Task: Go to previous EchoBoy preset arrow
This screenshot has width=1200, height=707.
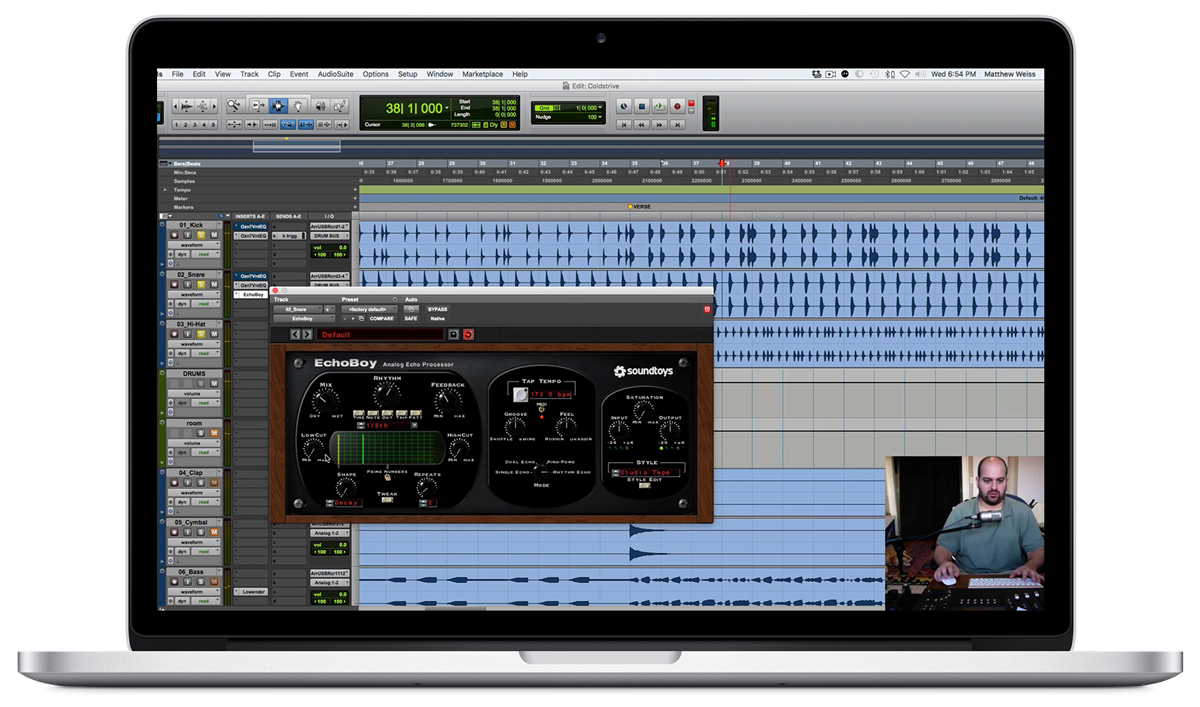Action: pyautogui.click(x=295, y=334)
